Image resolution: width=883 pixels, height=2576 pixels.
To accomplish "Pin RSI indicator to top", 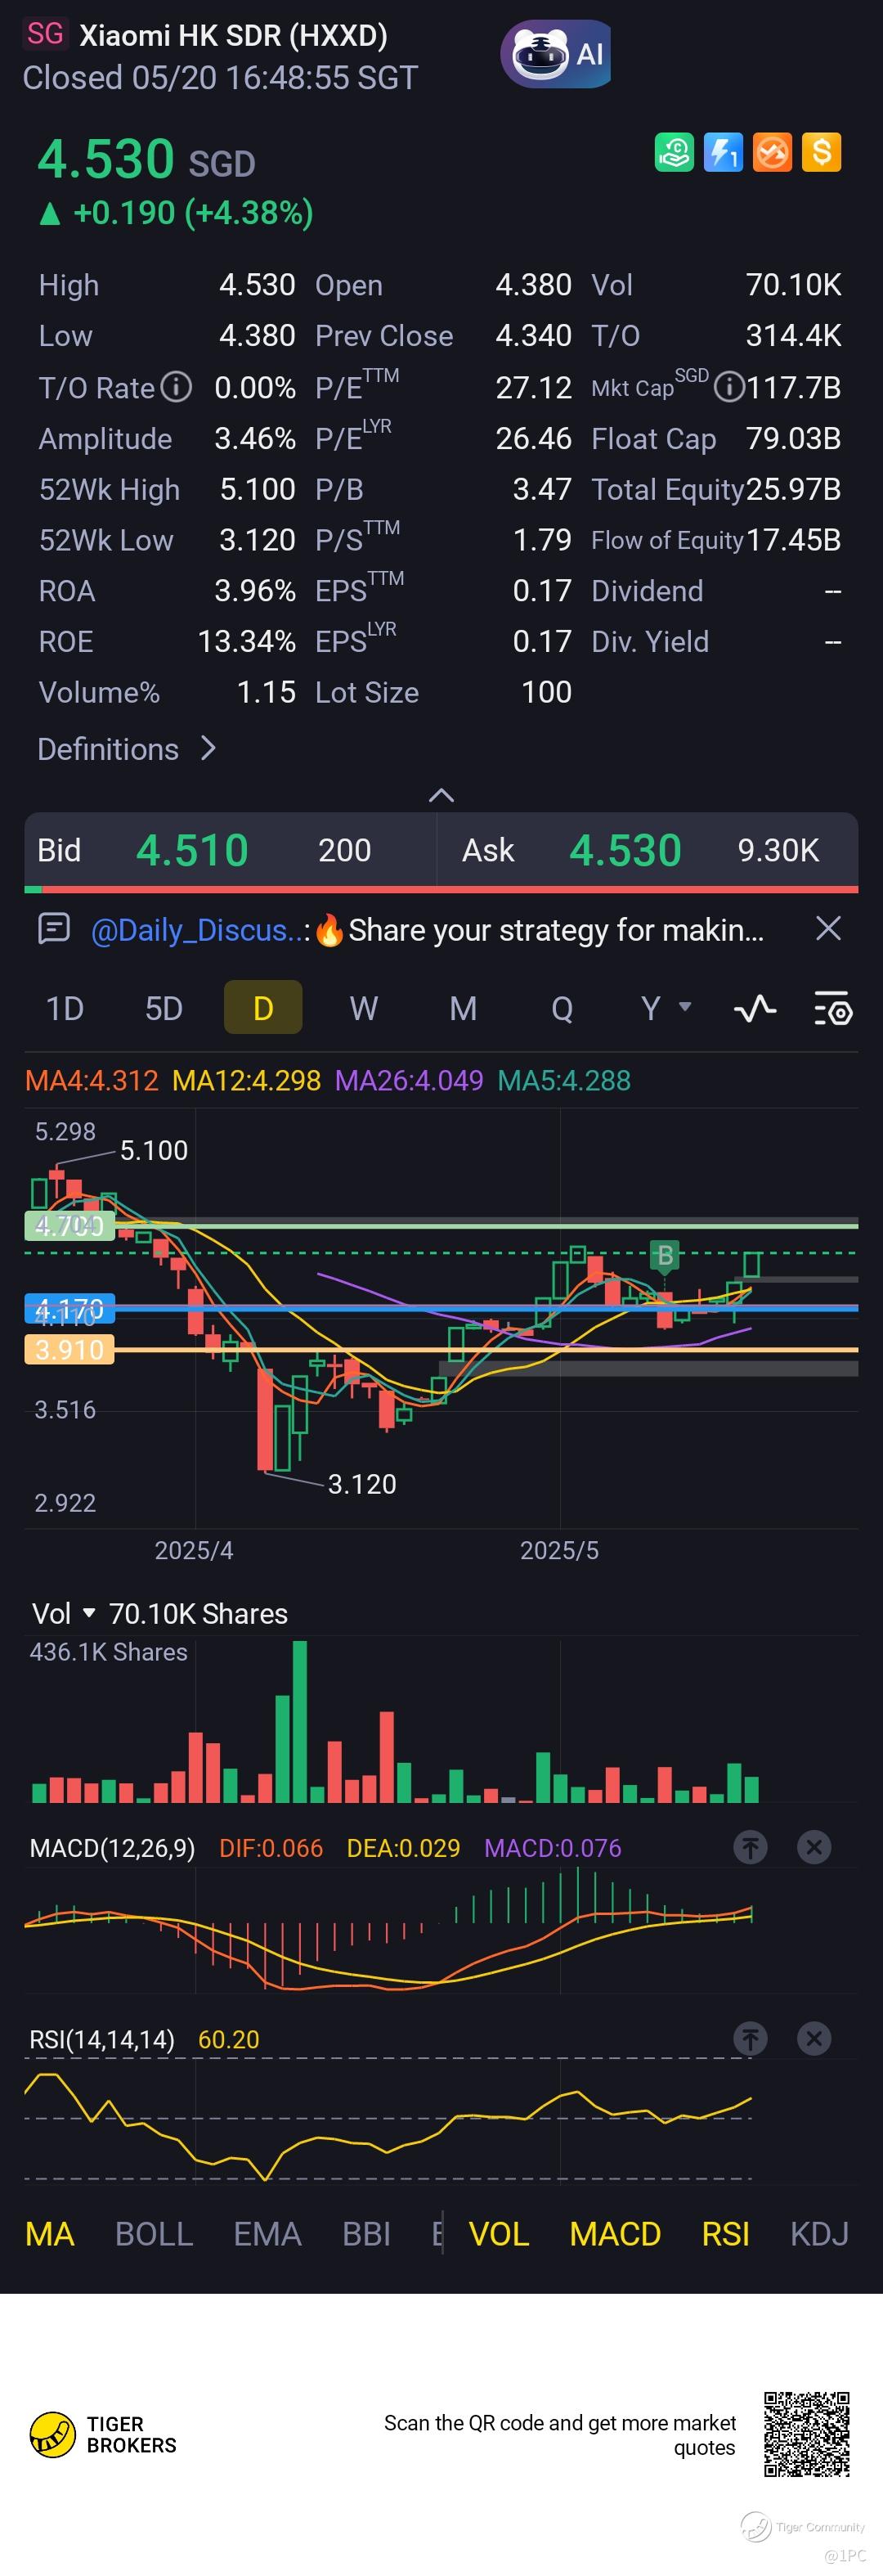I will coord(750,2038).
